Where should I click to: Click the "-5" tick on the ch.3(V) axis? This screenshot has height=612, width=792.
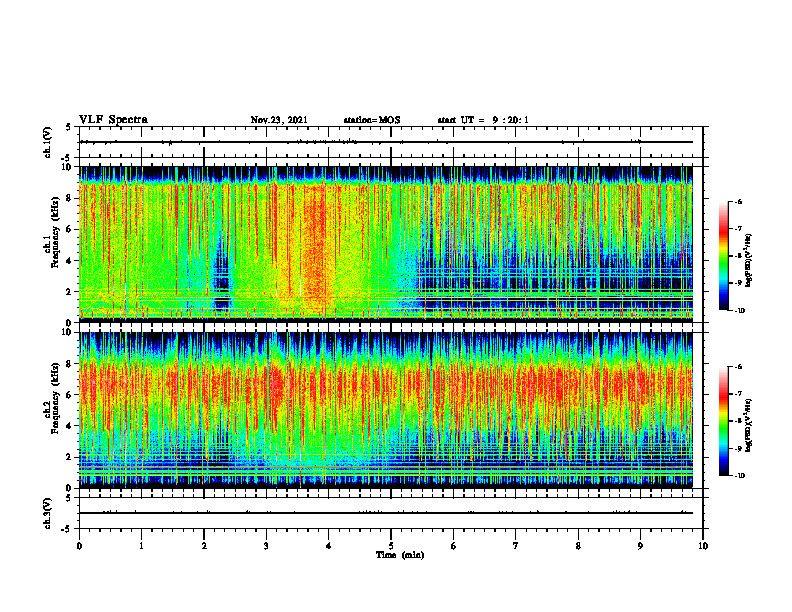pos(66,529)
